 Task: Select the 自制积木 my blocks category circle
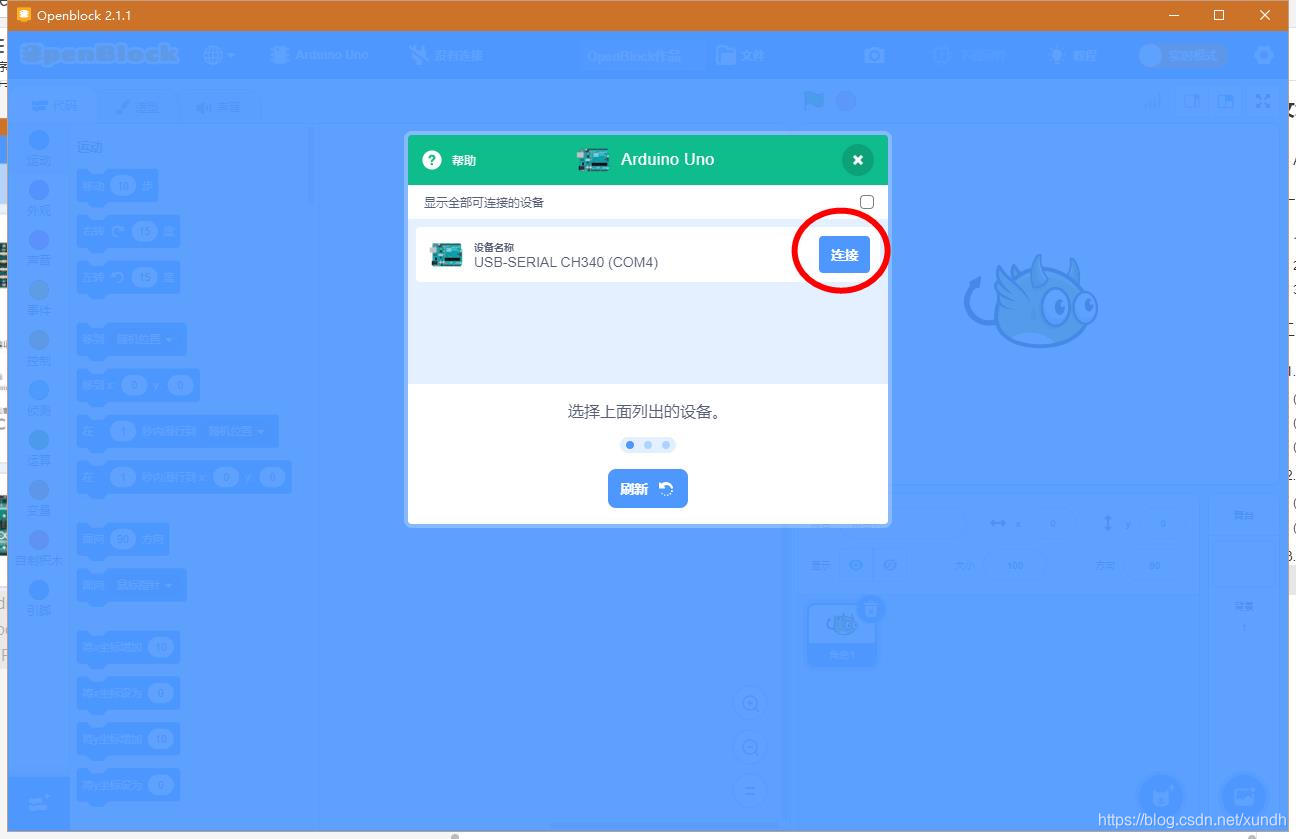[x=38, y=540]
